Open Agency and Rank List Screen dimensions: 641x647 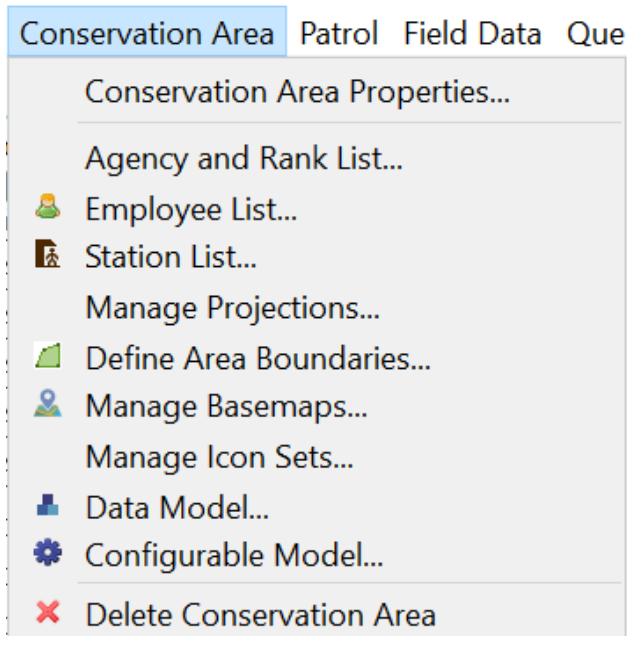click(244, 158)
